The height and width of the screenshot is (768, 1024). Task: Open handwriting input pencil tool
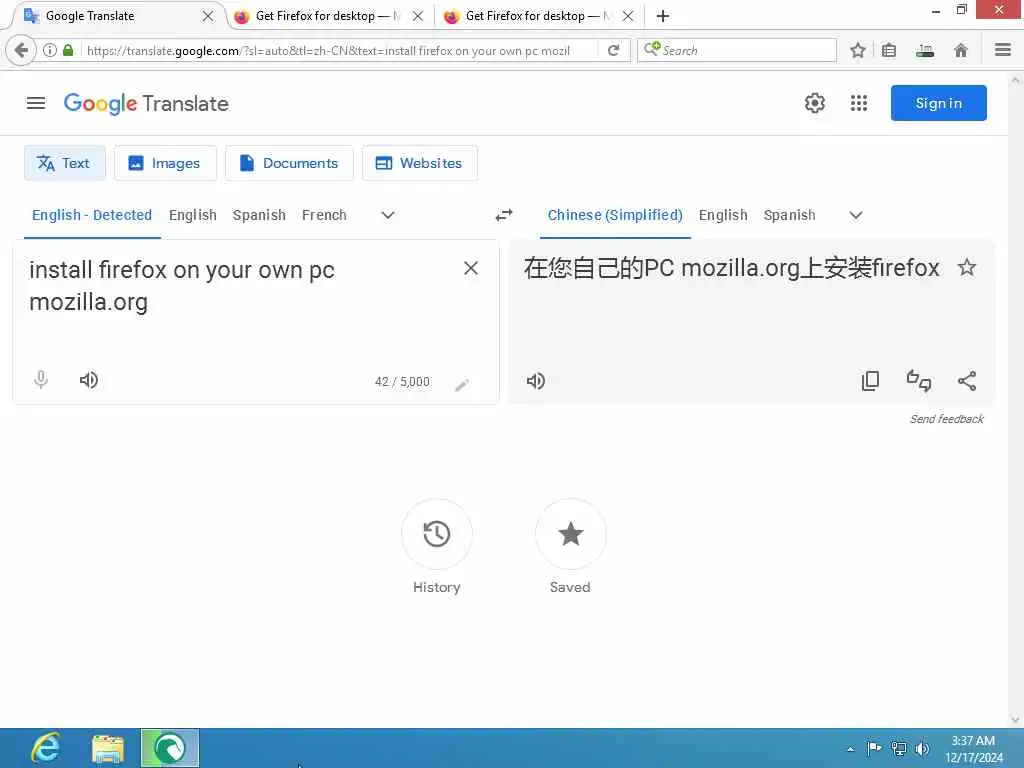tap(462, 385)
